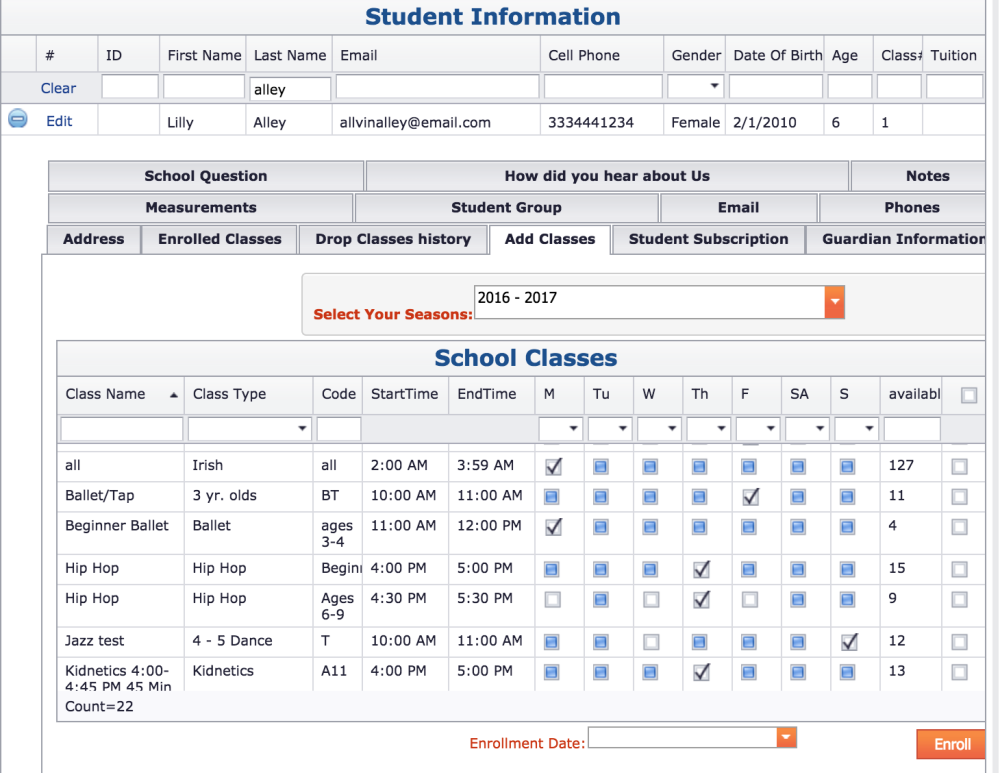Open the Wednesday filter dropdown
The height and width of the screenshot is (773, 1000).
click(x=672, y=429)
